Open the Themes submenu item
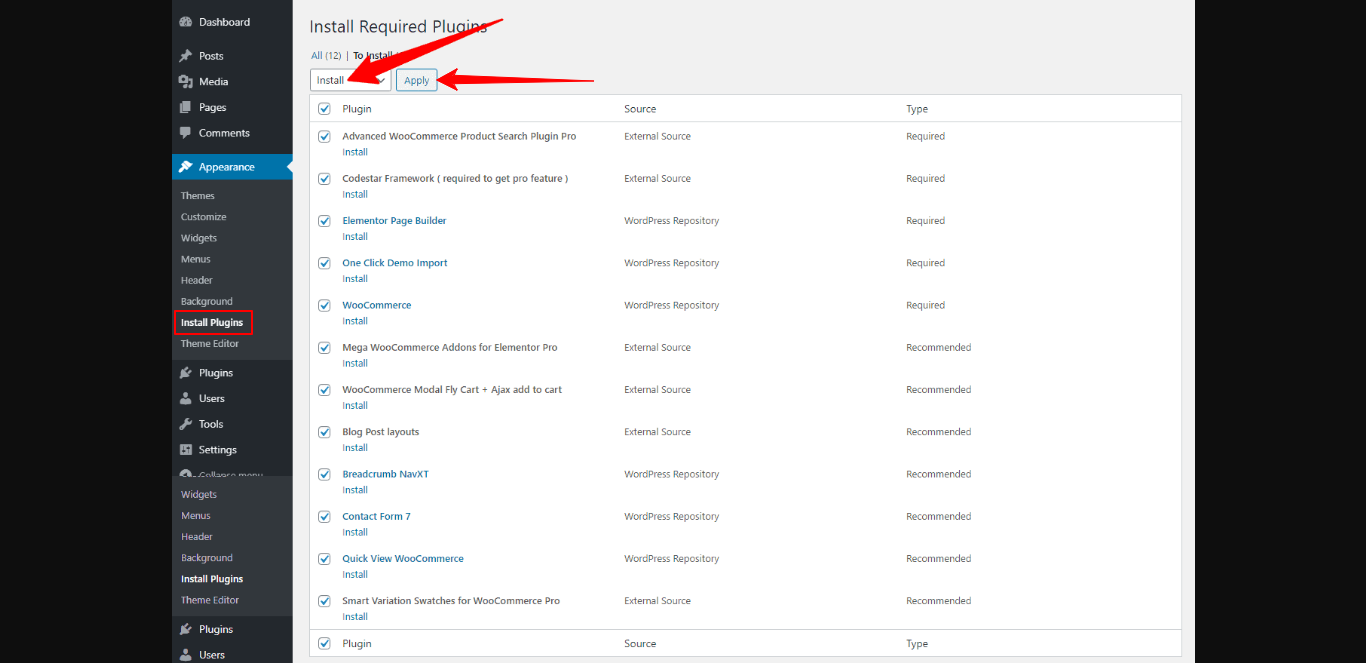Image resolution: width=1366 pixels, height=663 pixels. coord(198,196)
